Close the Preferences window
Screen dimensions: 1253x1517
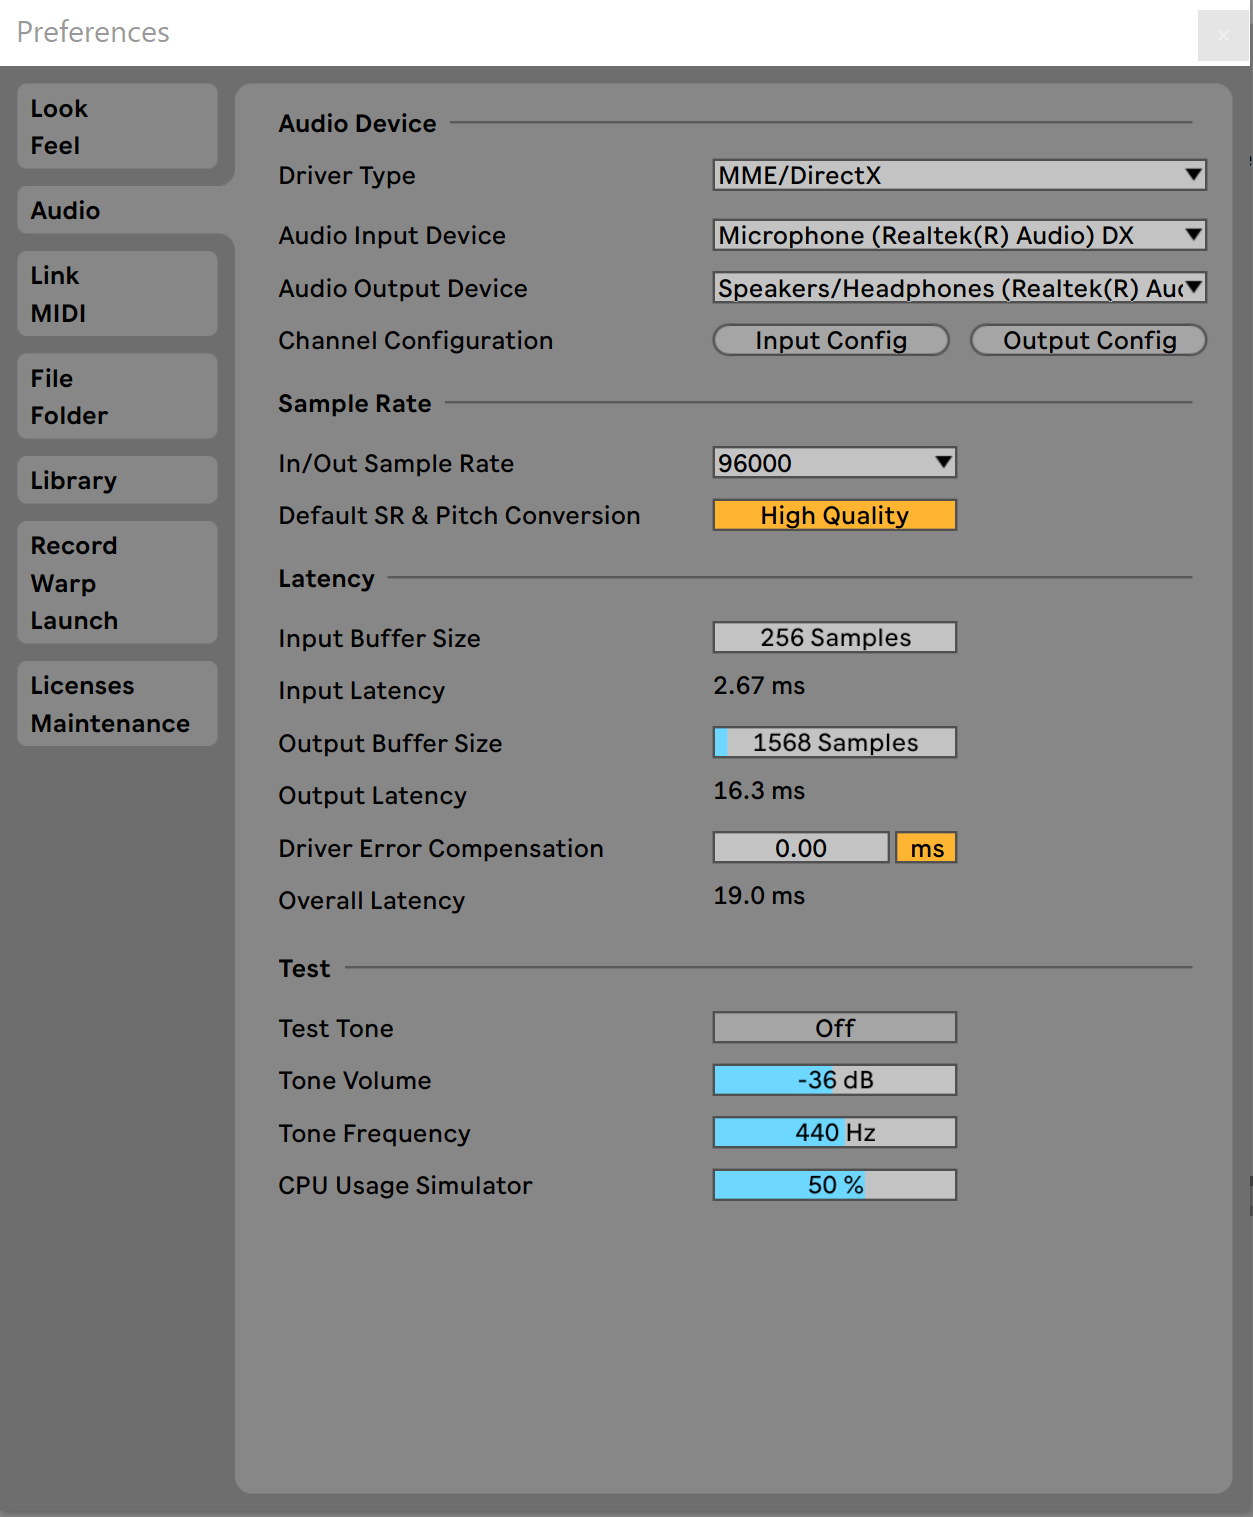[x=1223, y=36]
